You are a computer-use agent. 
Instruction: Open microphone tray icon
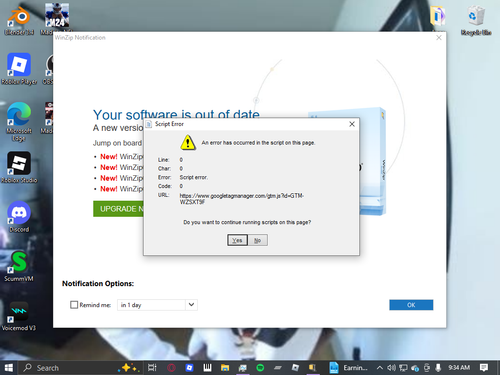(x=438, y=368)
